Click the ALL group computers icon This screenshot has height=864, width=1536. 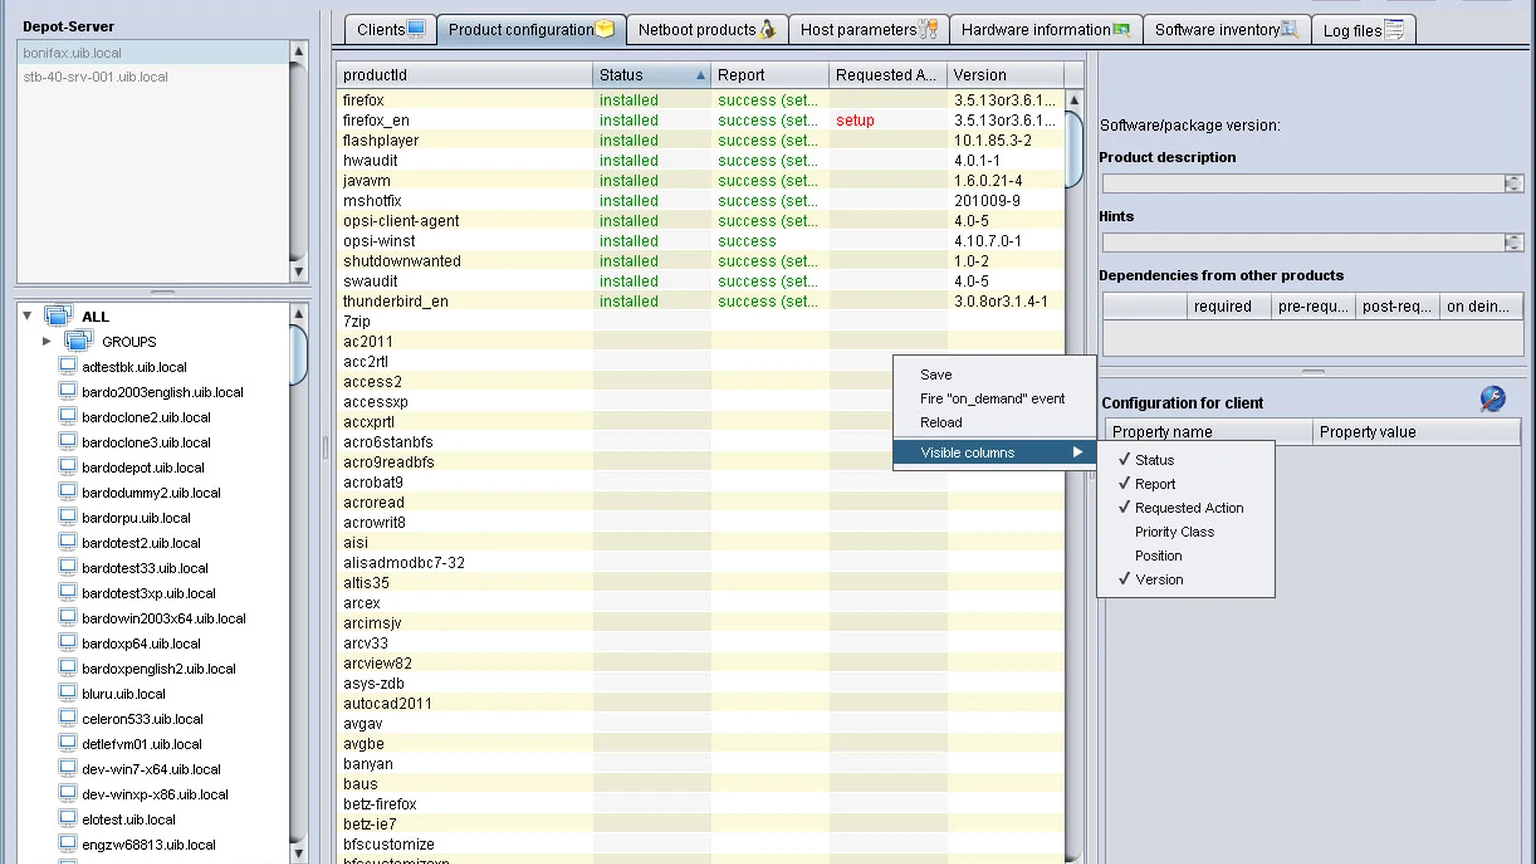coord(58,316)
